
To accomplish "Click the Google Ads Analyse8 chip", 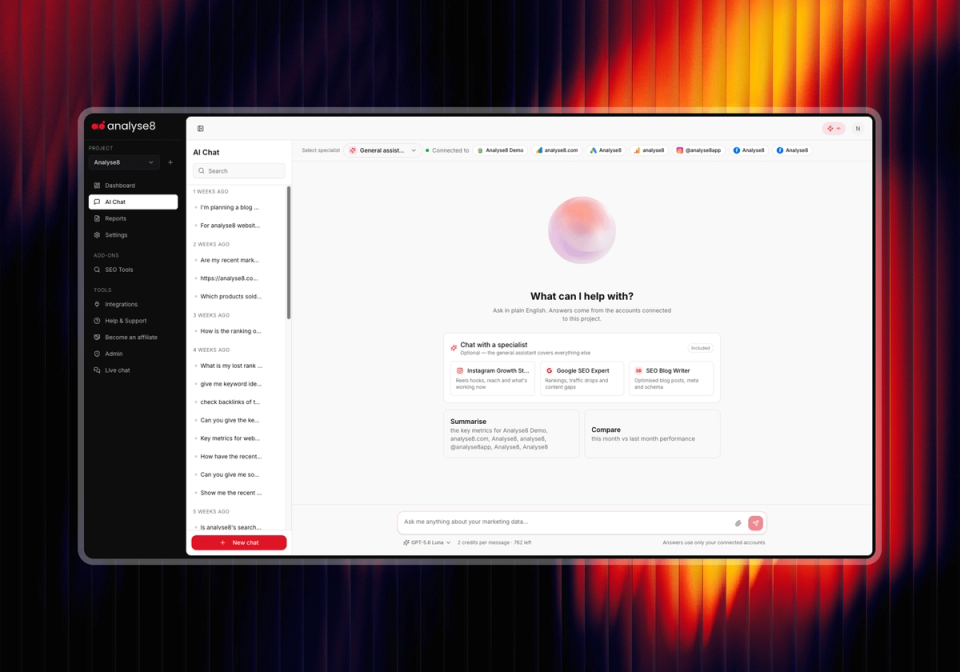I will (x=606, y=150).
